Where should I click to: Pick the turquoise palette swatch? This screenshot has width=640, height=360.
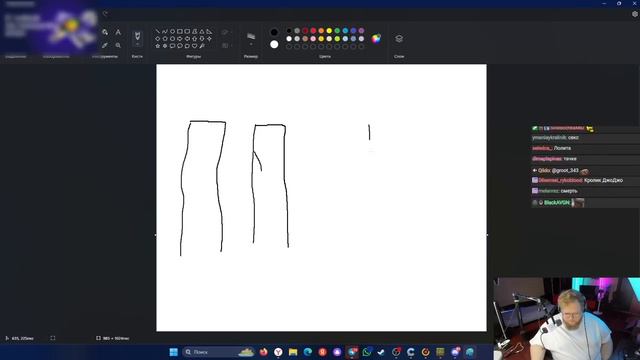[345, 31]
